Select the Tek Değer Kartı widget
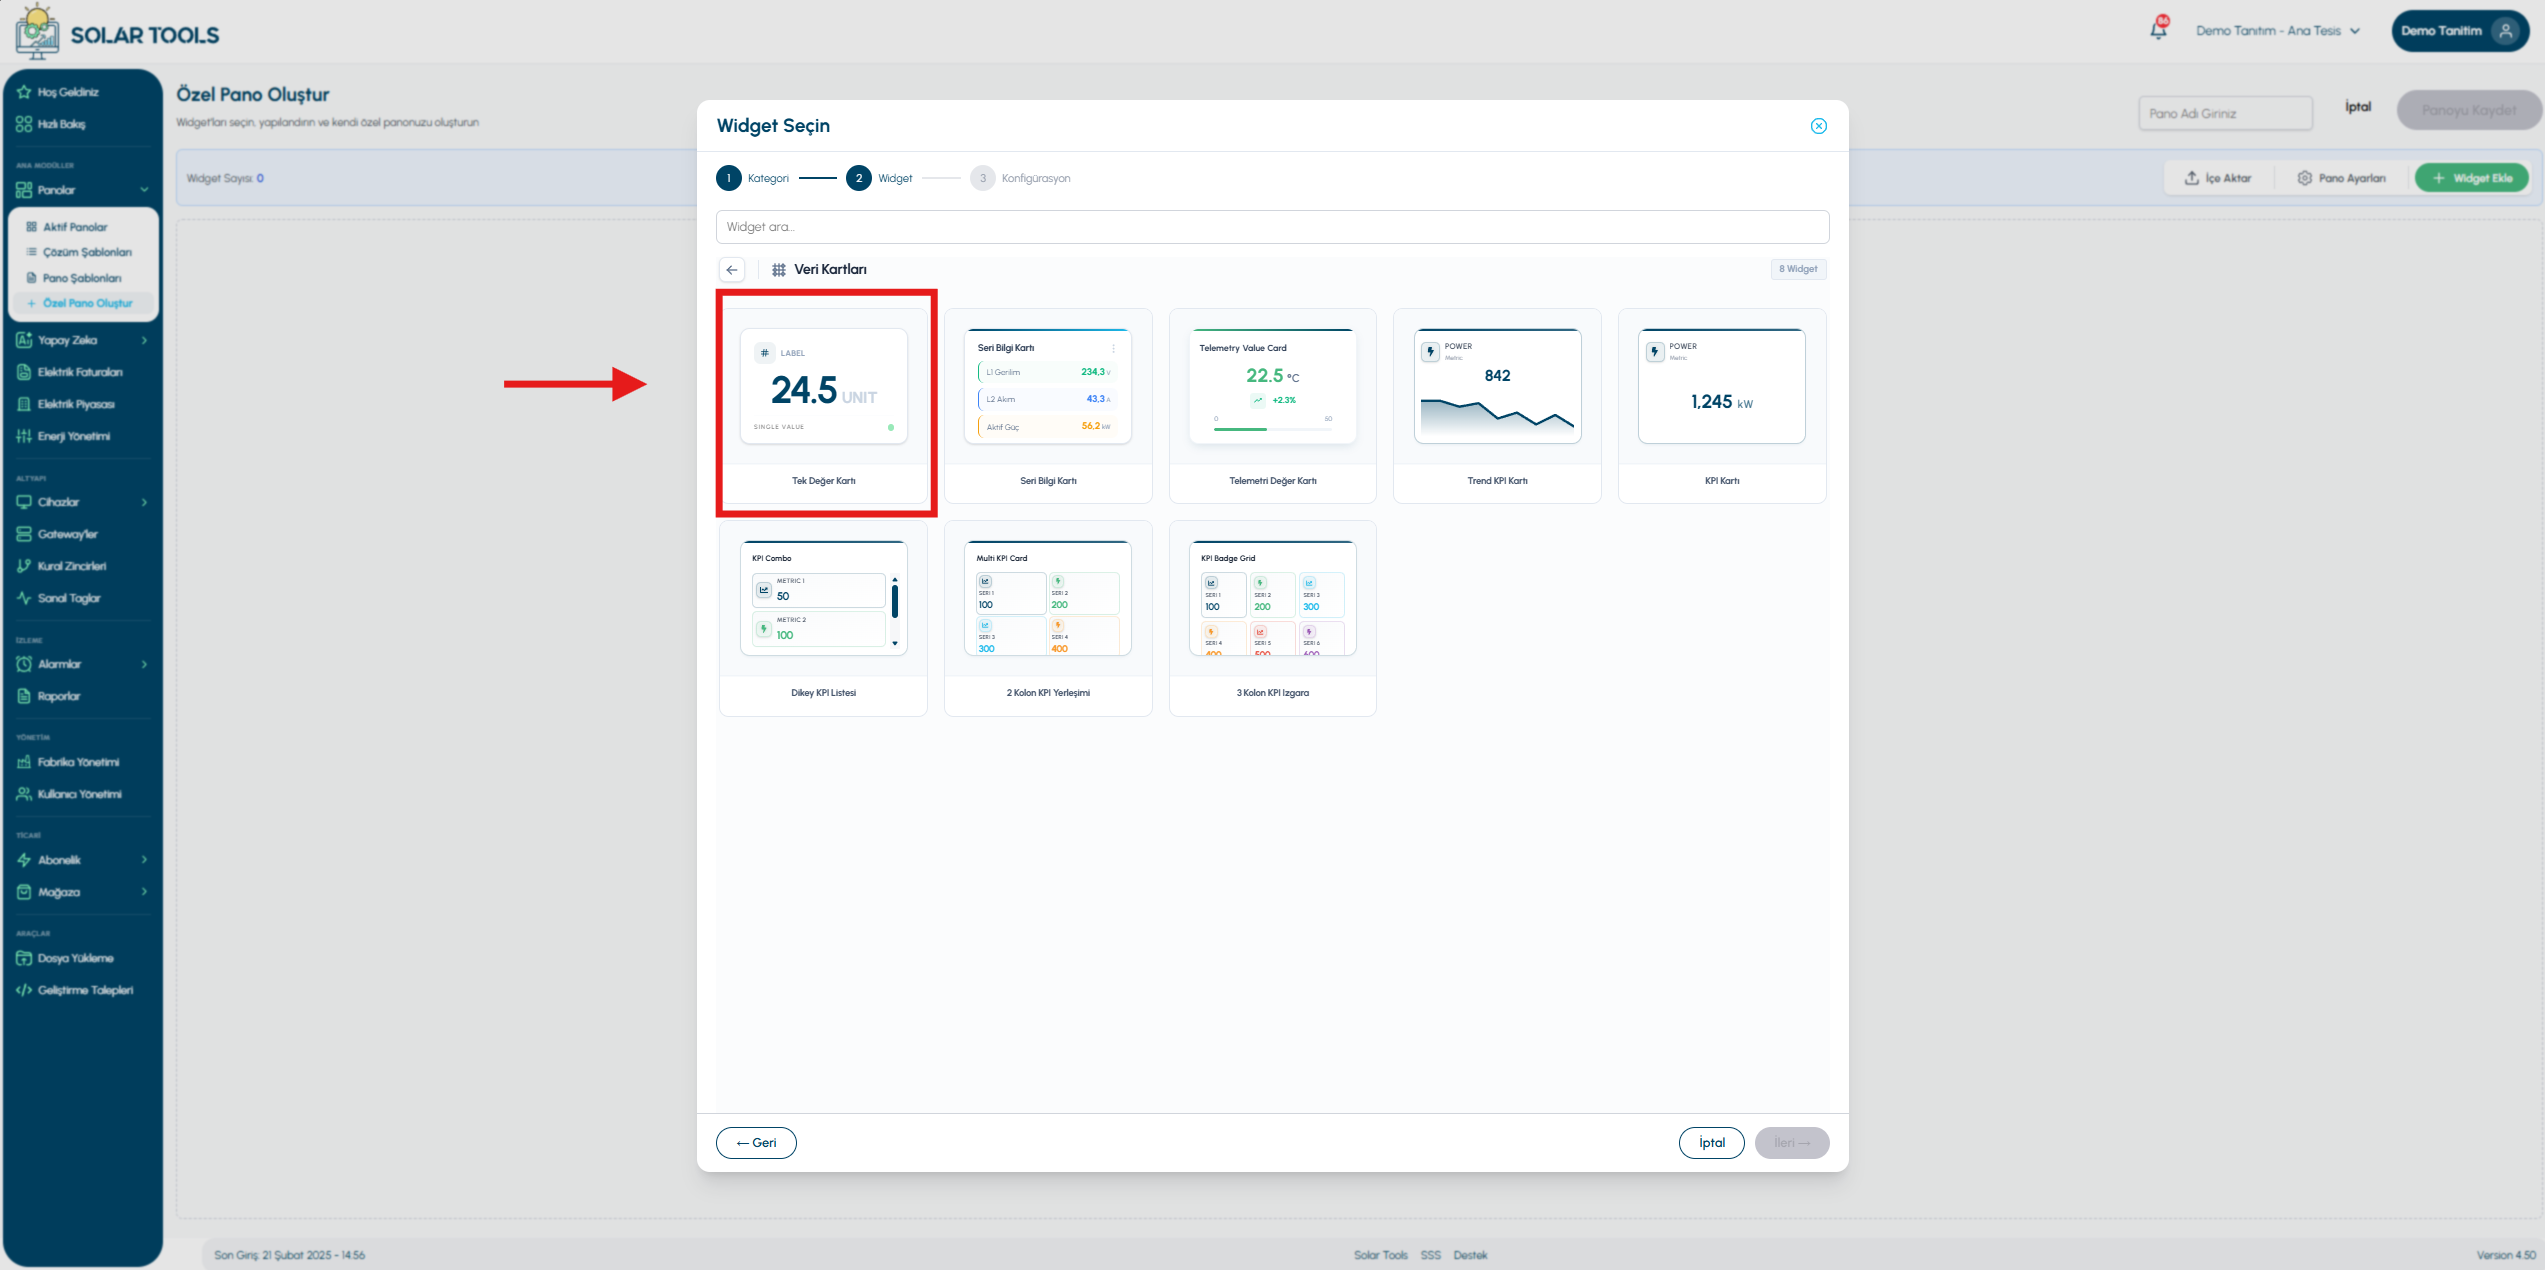This screenshot has height=1270, width=2545. pyautogui.click(x=823, y=406)
